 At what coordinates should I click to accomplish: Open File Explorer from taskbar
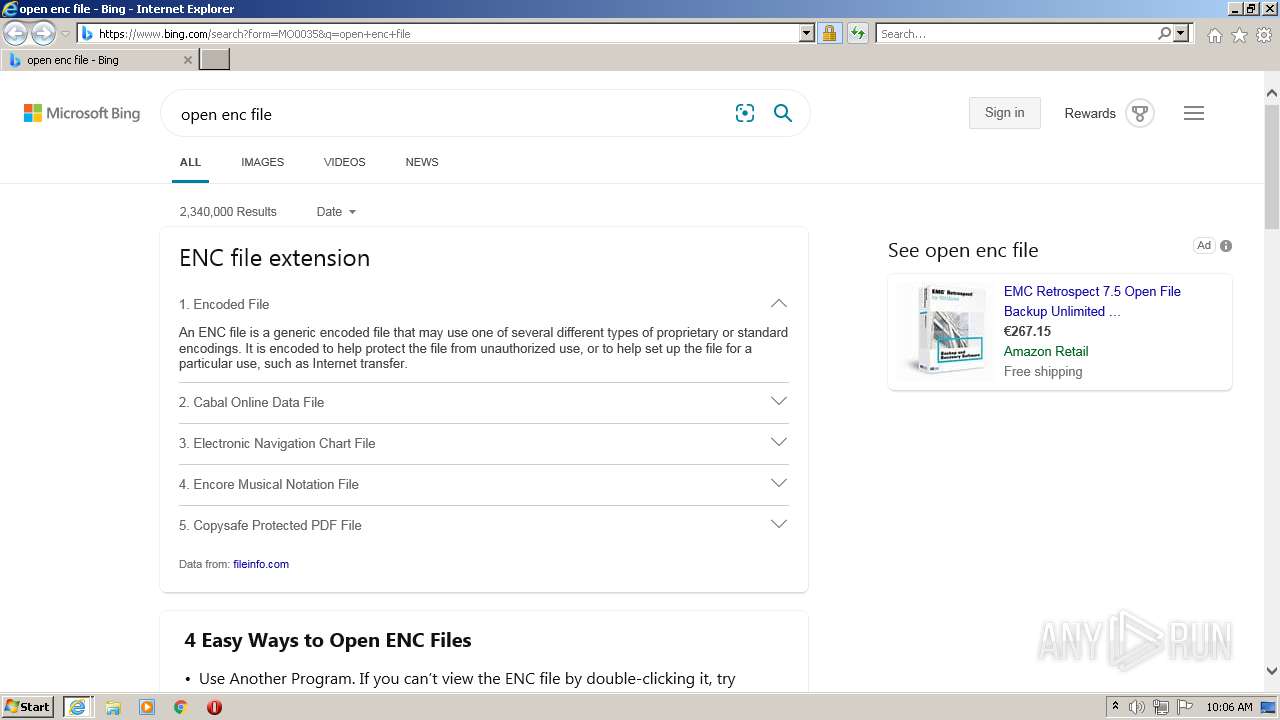tap(113, 707)
